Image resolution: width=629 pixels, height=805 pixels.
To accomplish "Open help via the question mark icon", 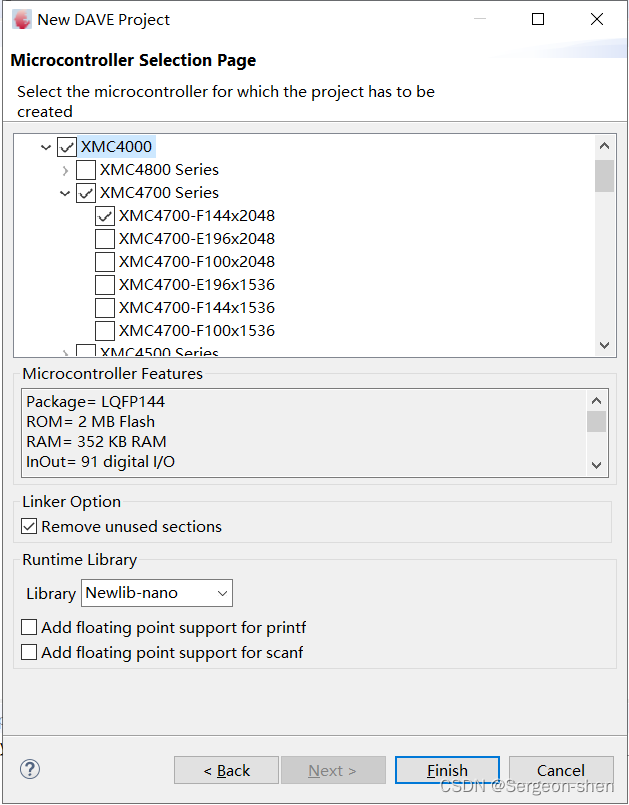I will coord(29,769).
